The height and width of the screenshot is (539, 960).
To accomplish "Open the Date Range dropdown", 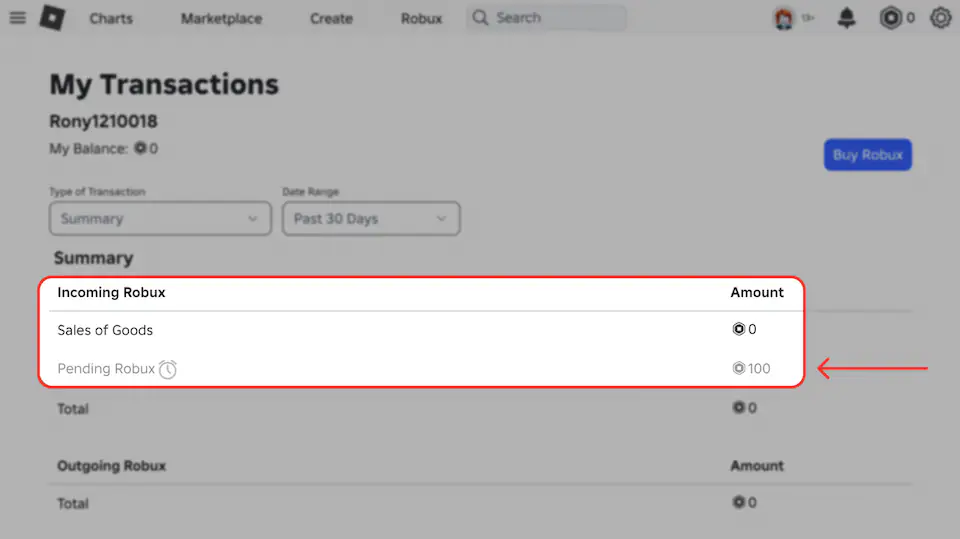I will click(x=370, y=219).
